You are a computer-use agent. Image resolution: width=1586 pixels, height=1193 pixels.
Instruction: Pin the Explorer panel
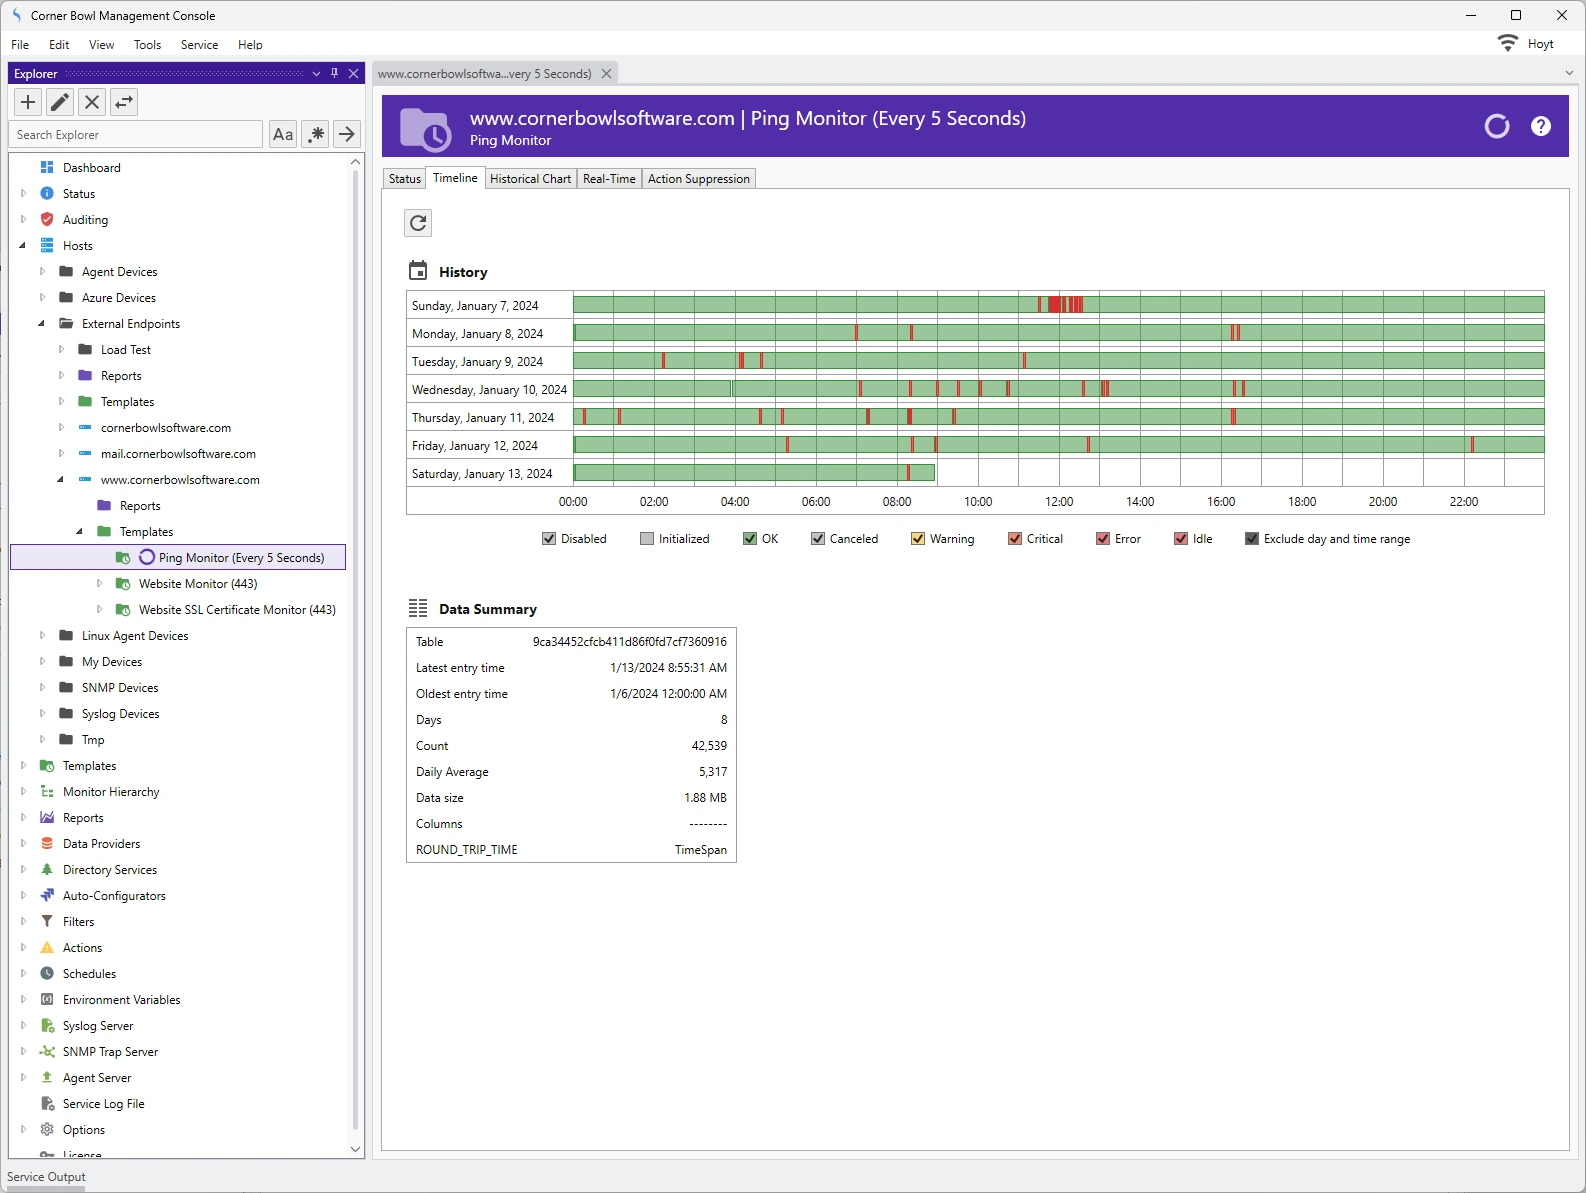click(x=334, y=74)
